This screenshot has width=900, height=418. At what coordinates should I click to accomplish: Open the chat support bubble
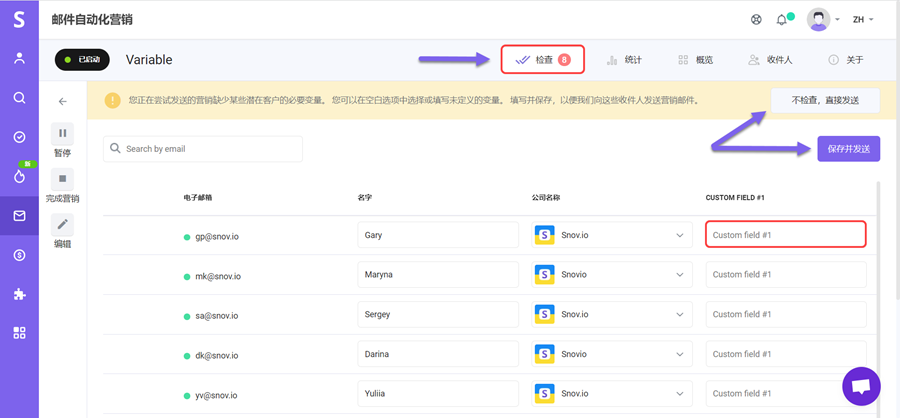(x=861, y=387)
